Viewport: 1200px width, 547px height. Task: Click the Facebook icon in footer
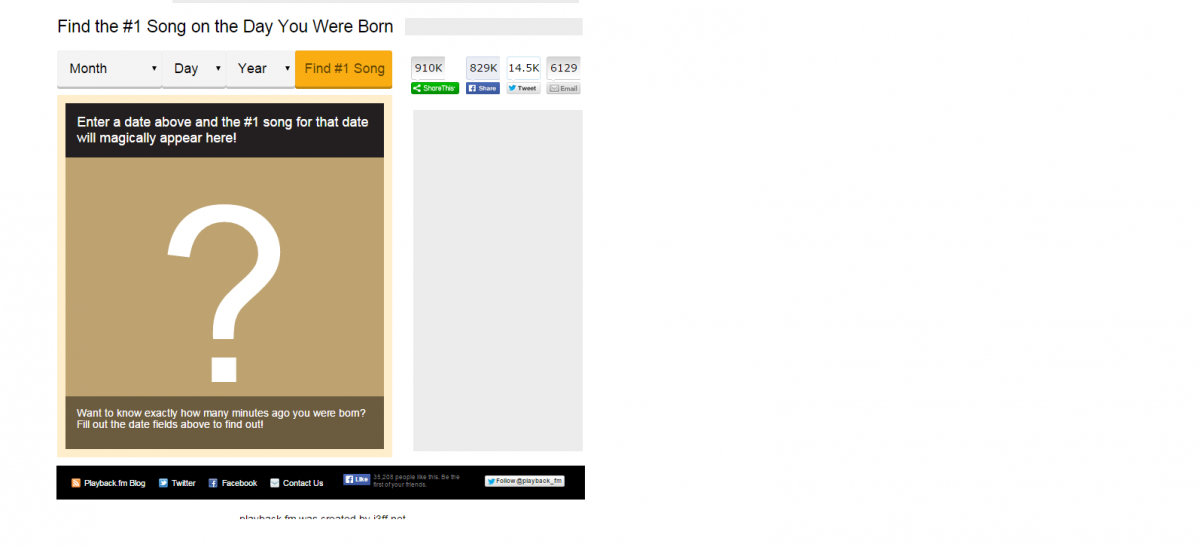click(x=213, y=483)
